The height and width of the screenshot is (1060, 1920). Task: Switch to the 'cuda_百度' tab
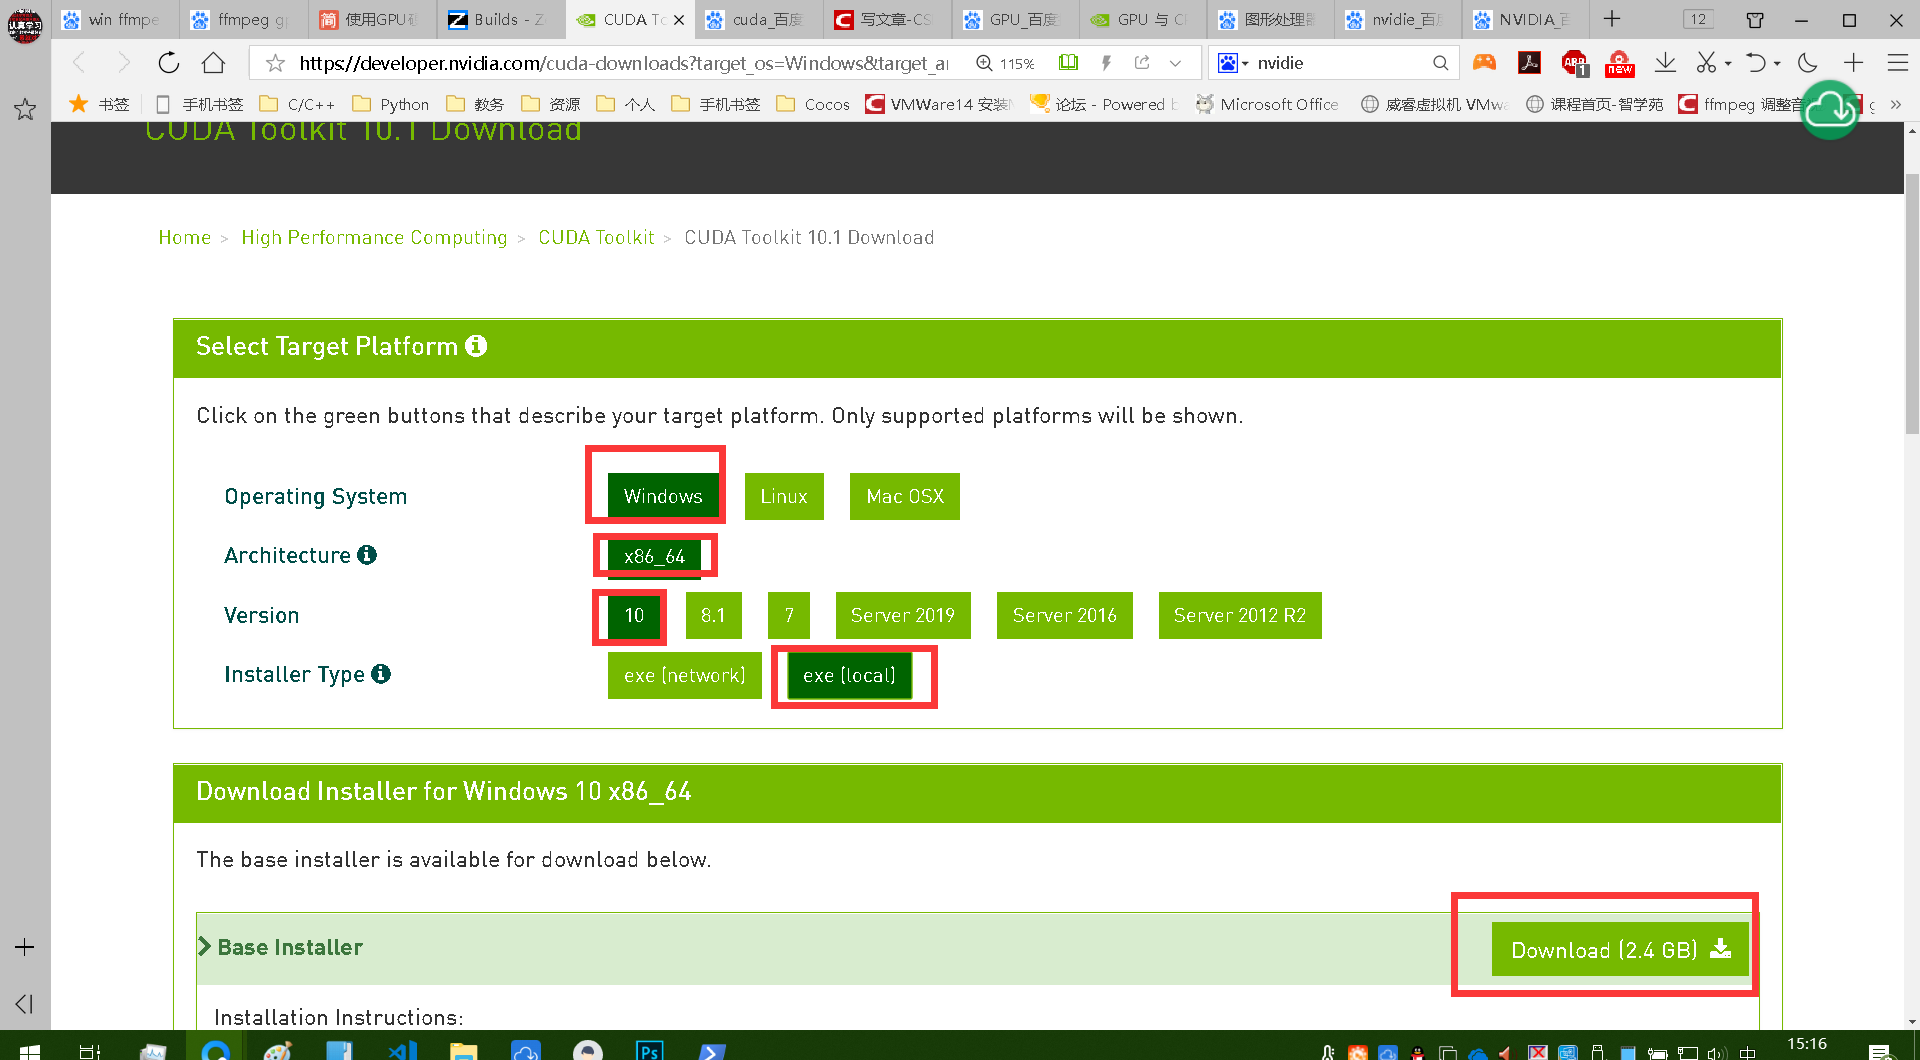tap(757, 19)
